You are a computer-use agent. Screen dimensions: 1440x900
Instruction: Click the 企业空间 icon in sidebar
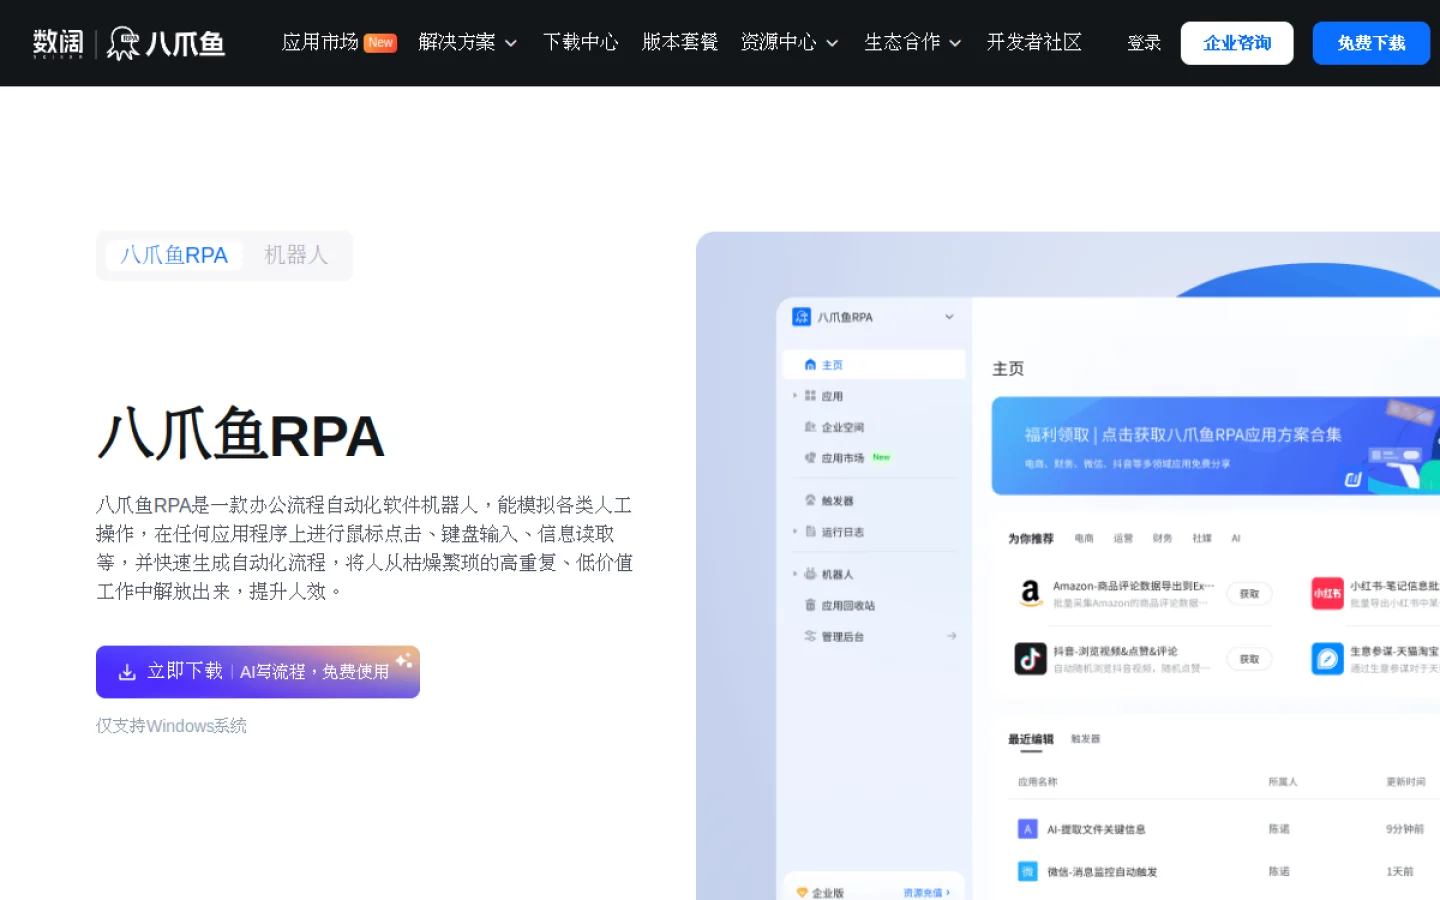point(810,427)
